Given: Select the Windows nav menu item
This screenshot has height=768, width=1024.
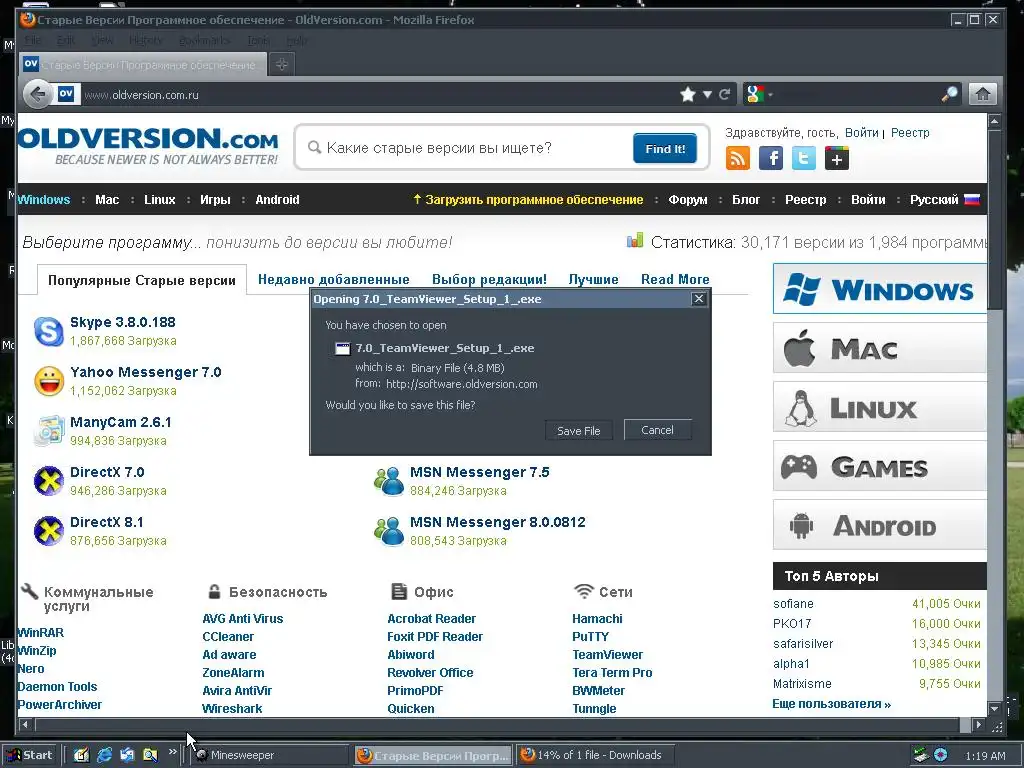Looking at the screenshot, I should (44, 200).
